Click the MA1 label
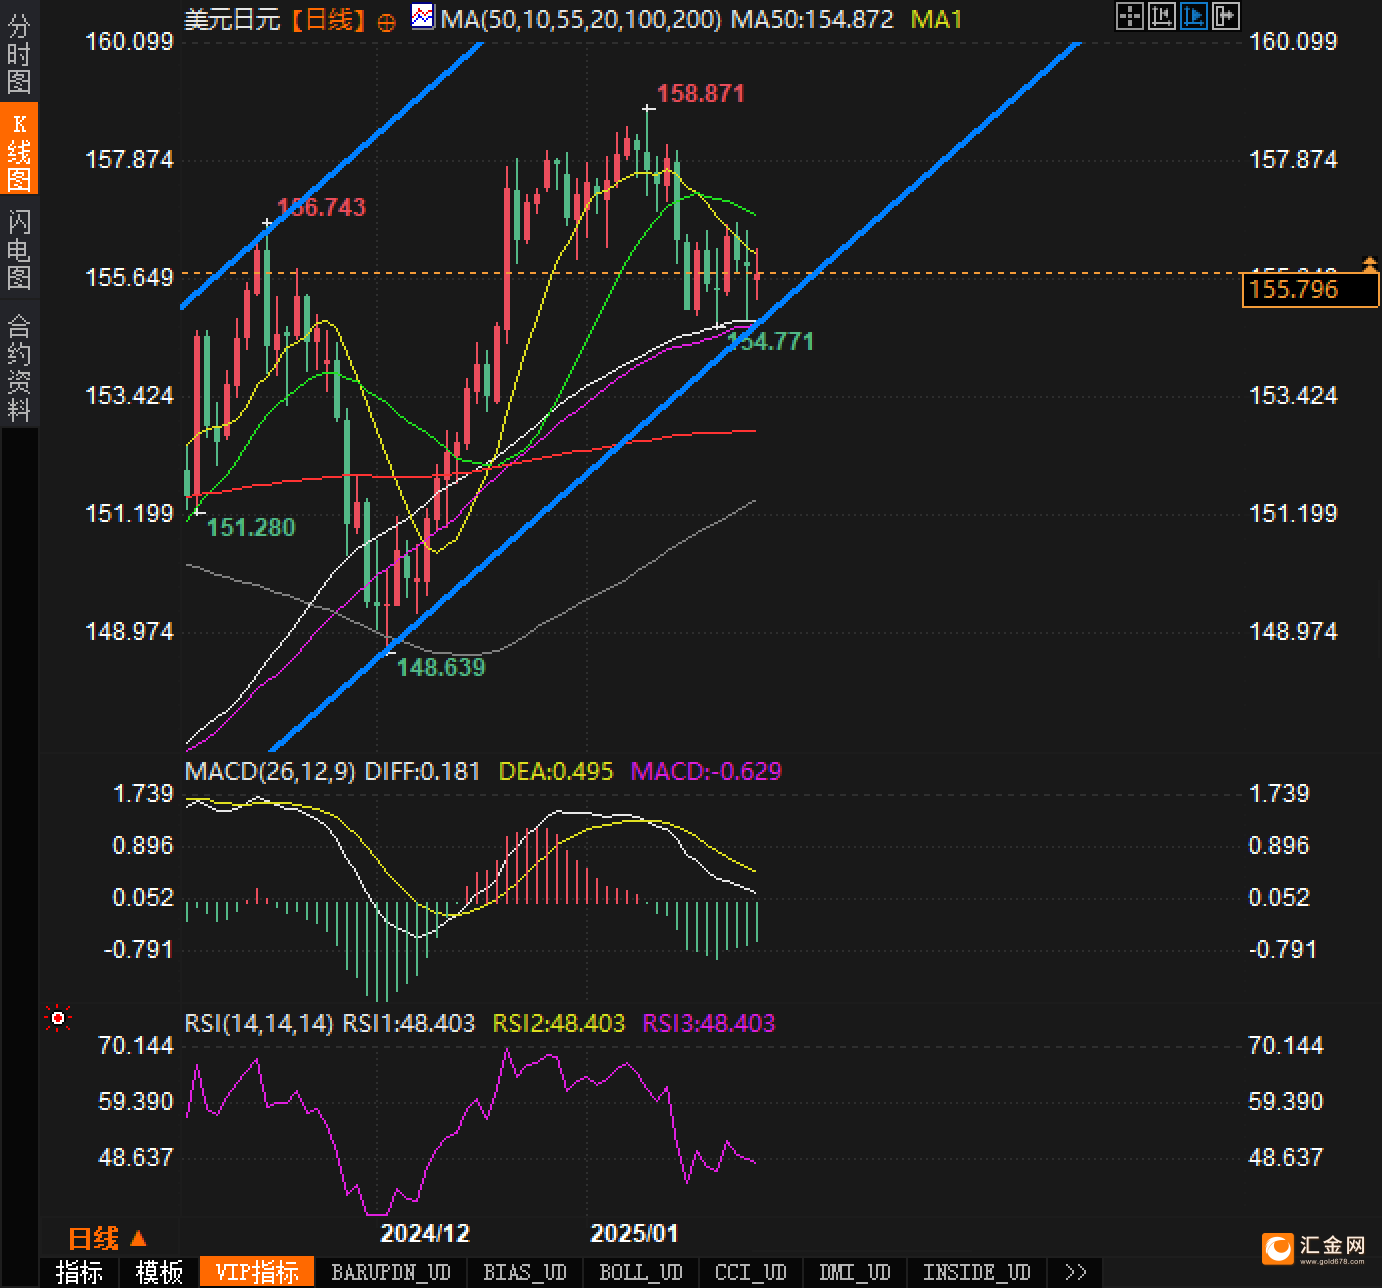 tap(936, 19)
